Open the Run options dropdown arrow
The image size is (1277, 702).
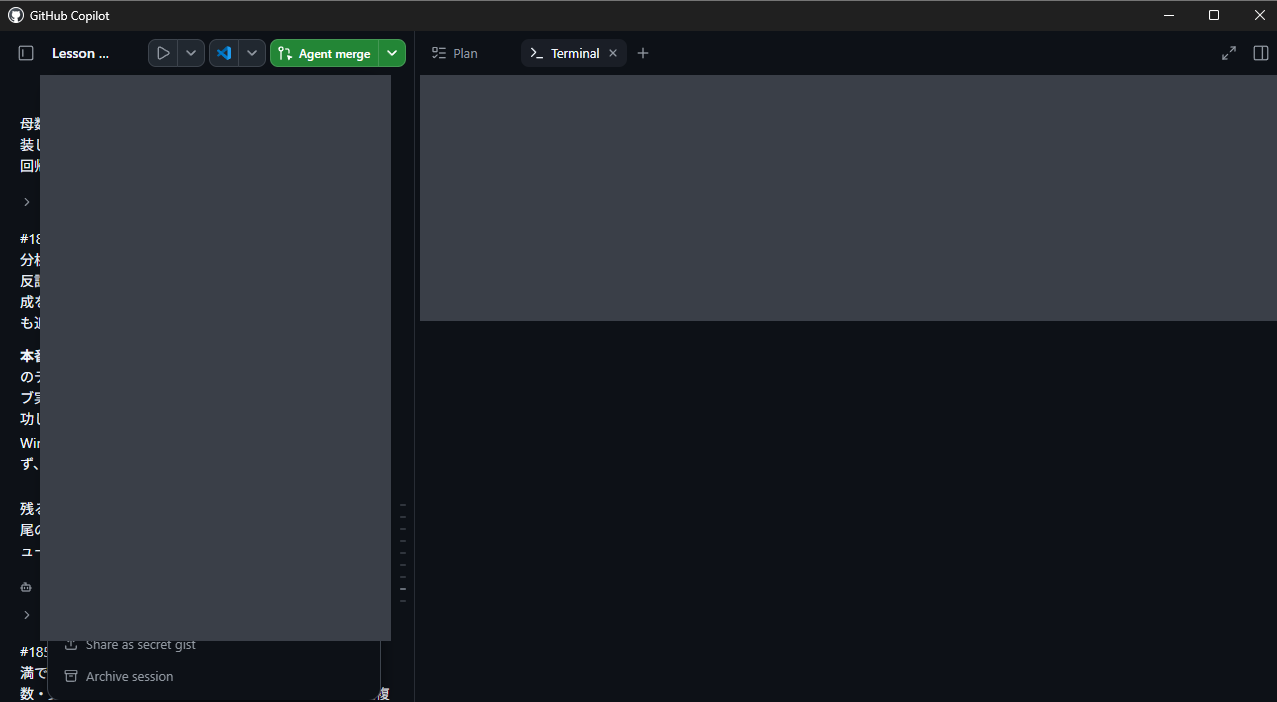(x=191, y=53)
